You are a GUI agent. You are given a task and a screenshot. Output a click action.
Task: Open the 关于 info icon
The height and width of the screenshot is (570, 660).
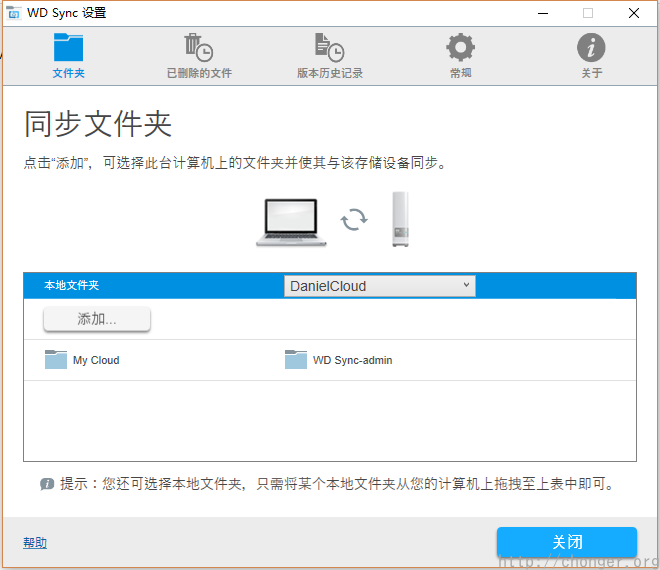[x=591, y=47]
